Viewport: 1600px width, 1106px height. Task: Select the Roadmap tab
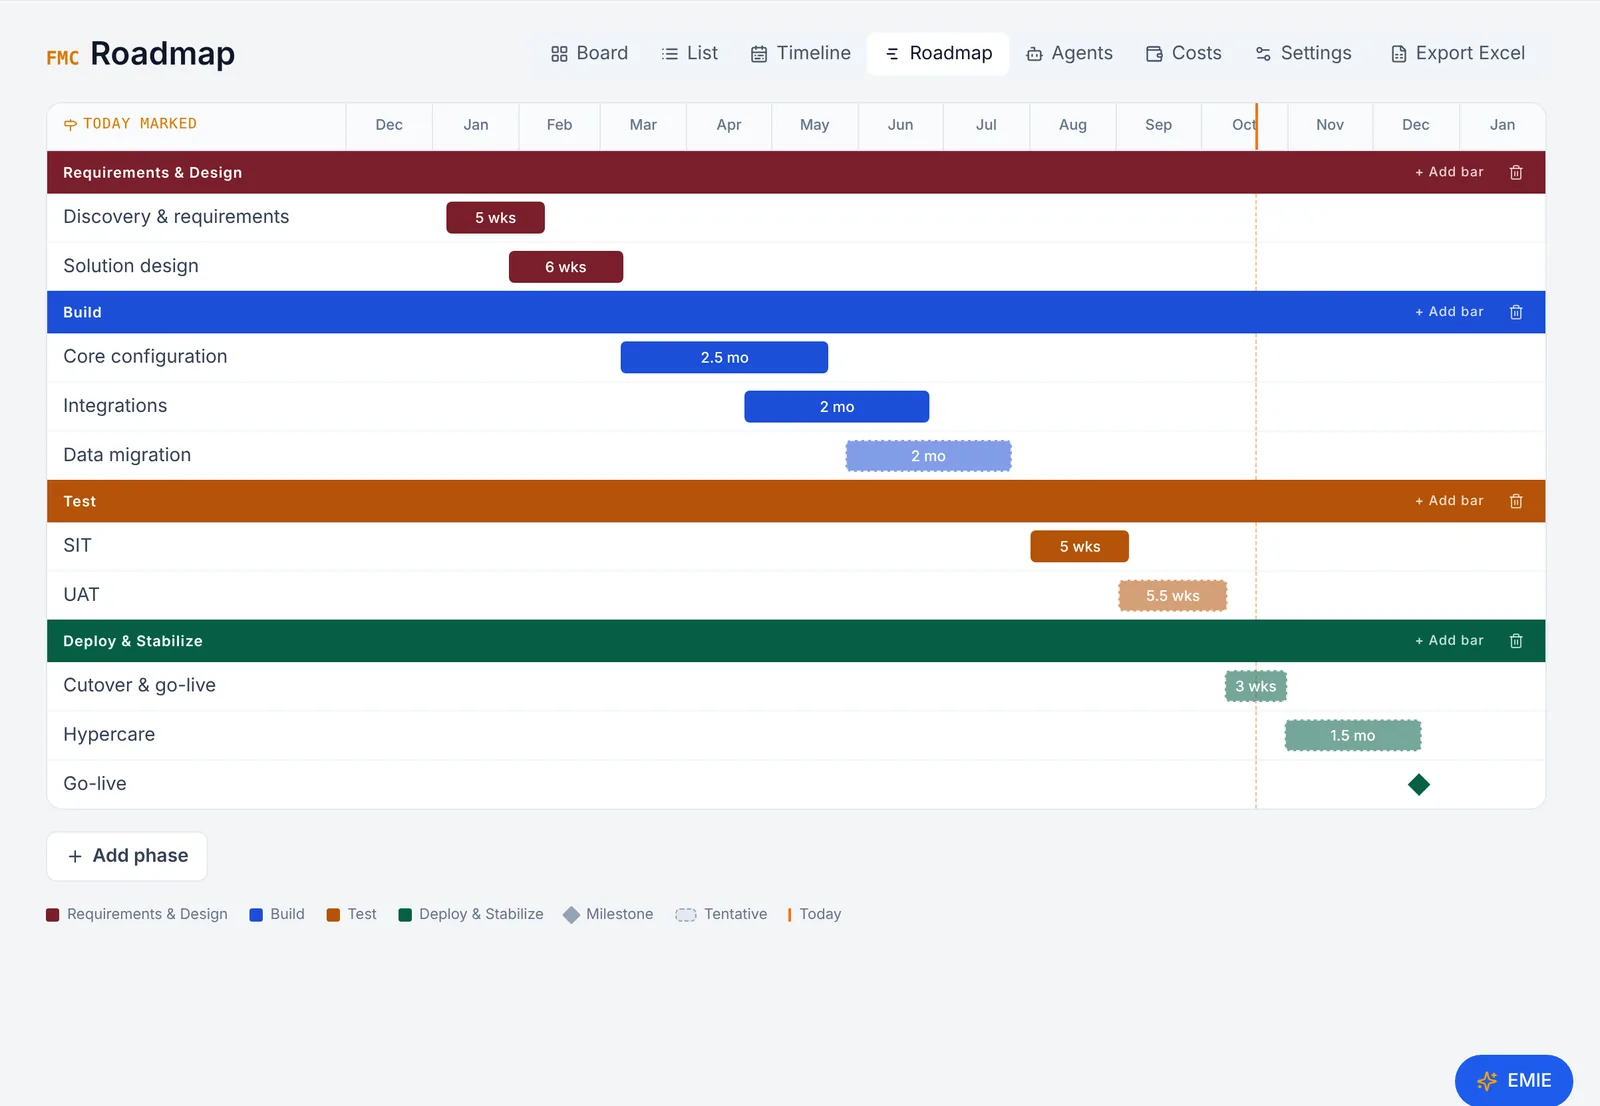pos(938,53)
